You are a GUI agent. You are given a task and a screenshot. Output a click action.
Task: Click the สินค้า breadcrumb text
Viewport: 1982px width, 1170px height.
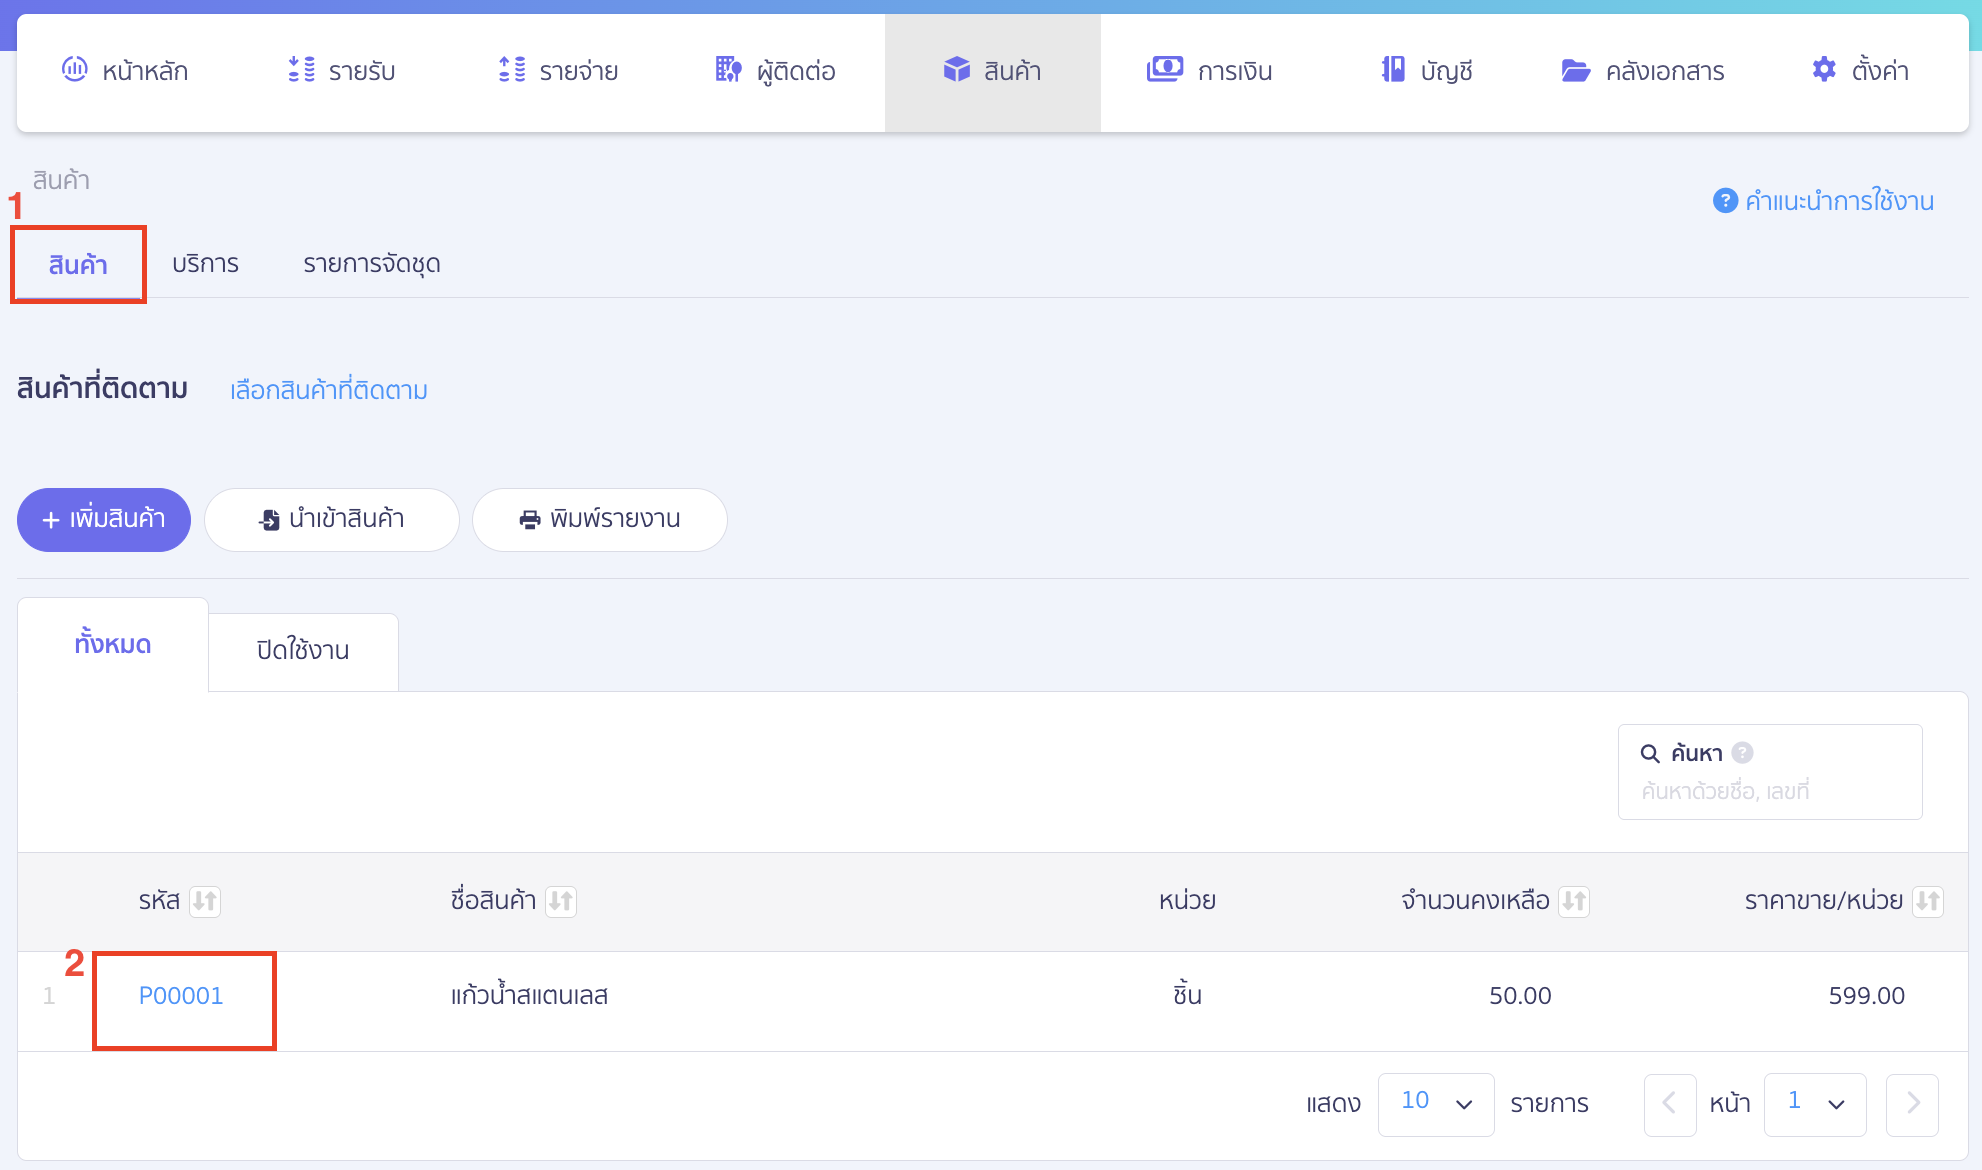point(61,180)
